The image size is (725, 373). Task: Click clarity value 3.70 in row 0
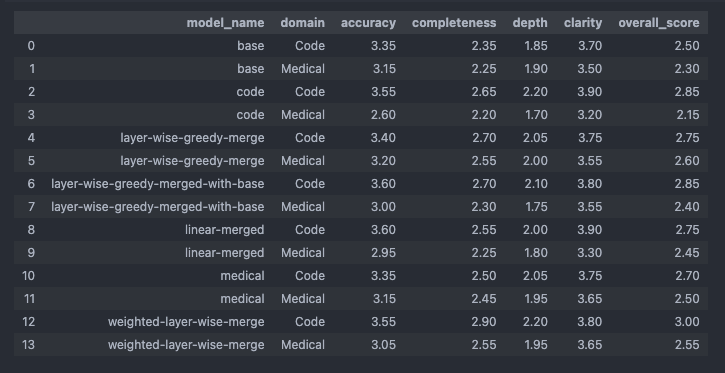click(x=589, y=46)
